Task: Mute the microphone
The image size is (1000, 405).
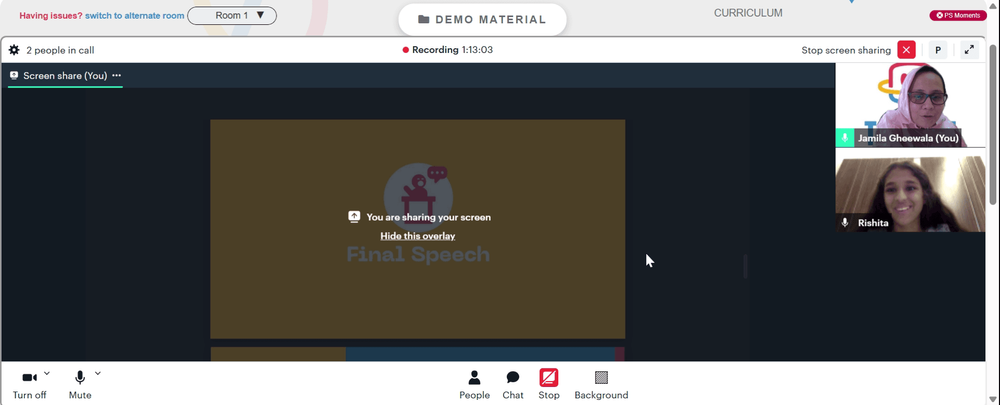Action: point(80,385)
